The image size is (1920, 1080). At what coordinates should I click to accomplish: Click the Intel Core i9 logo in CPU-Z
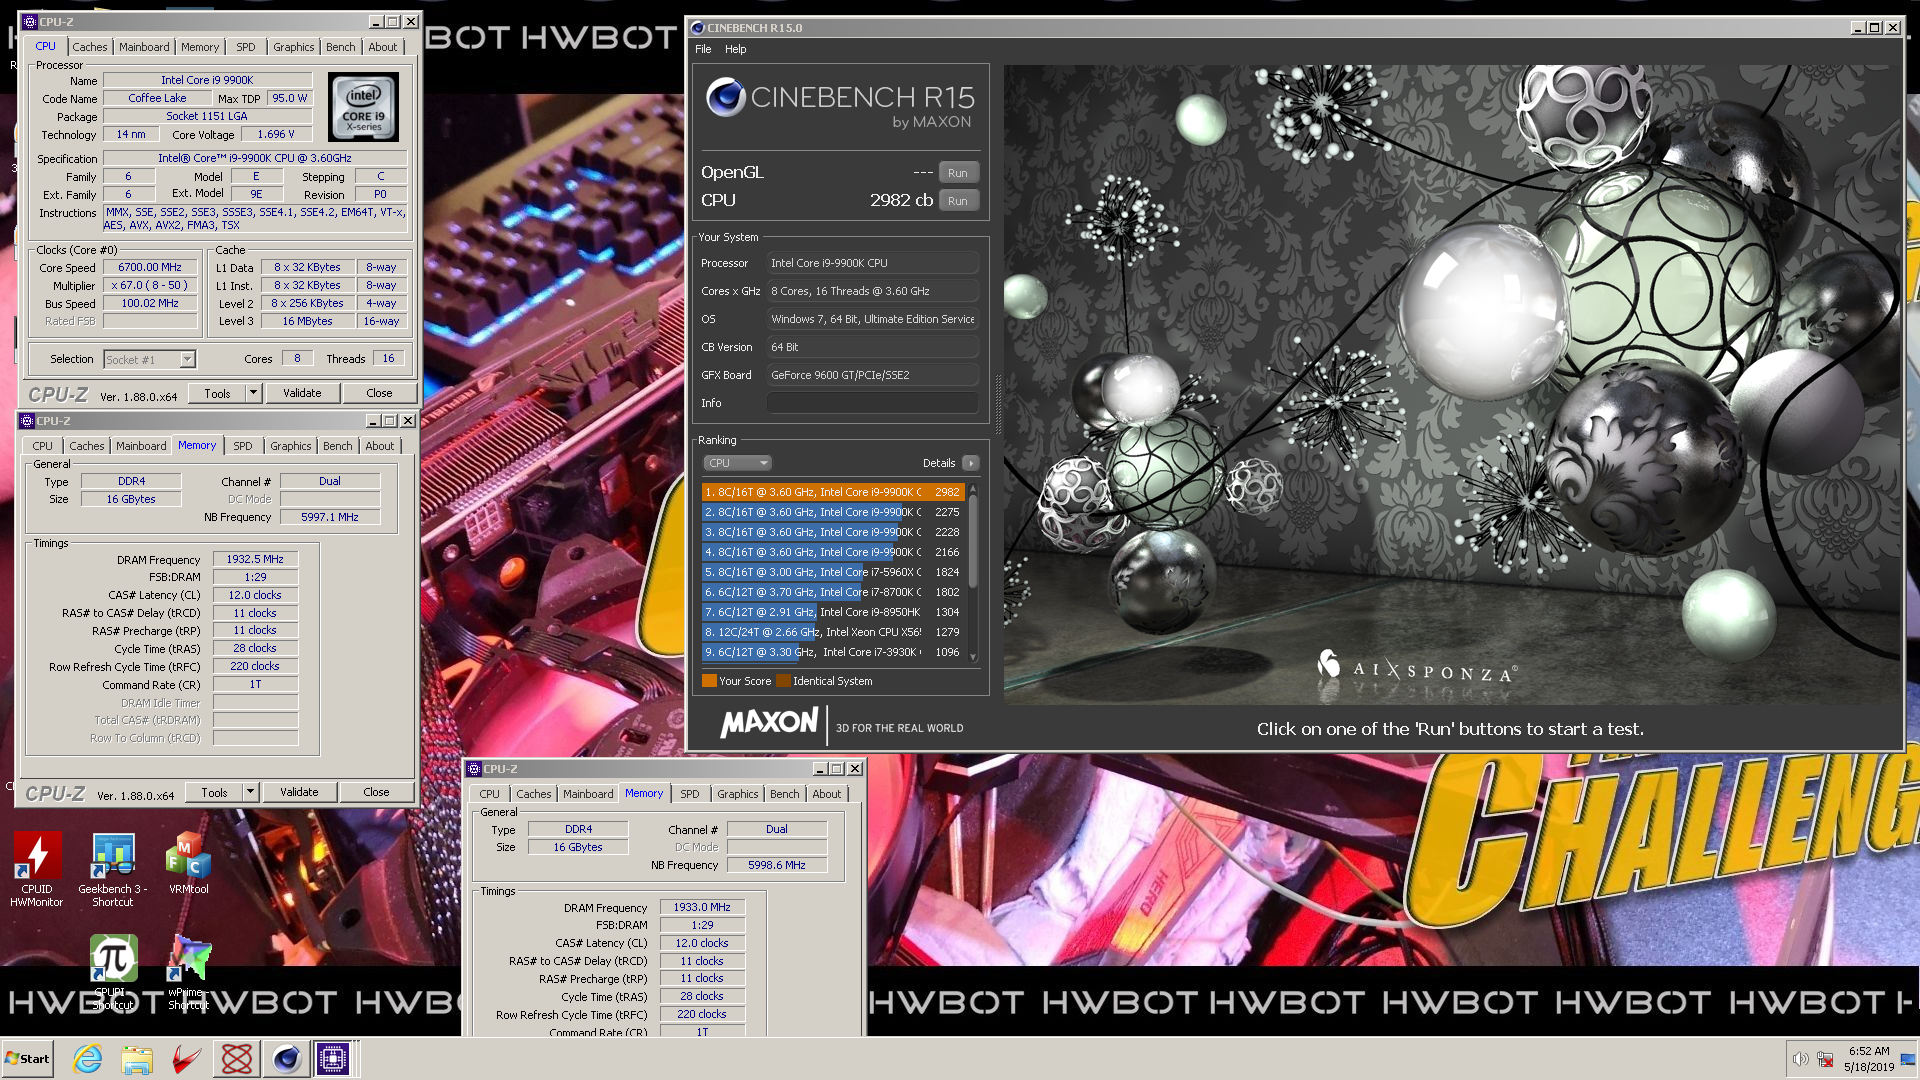point(363,106)
